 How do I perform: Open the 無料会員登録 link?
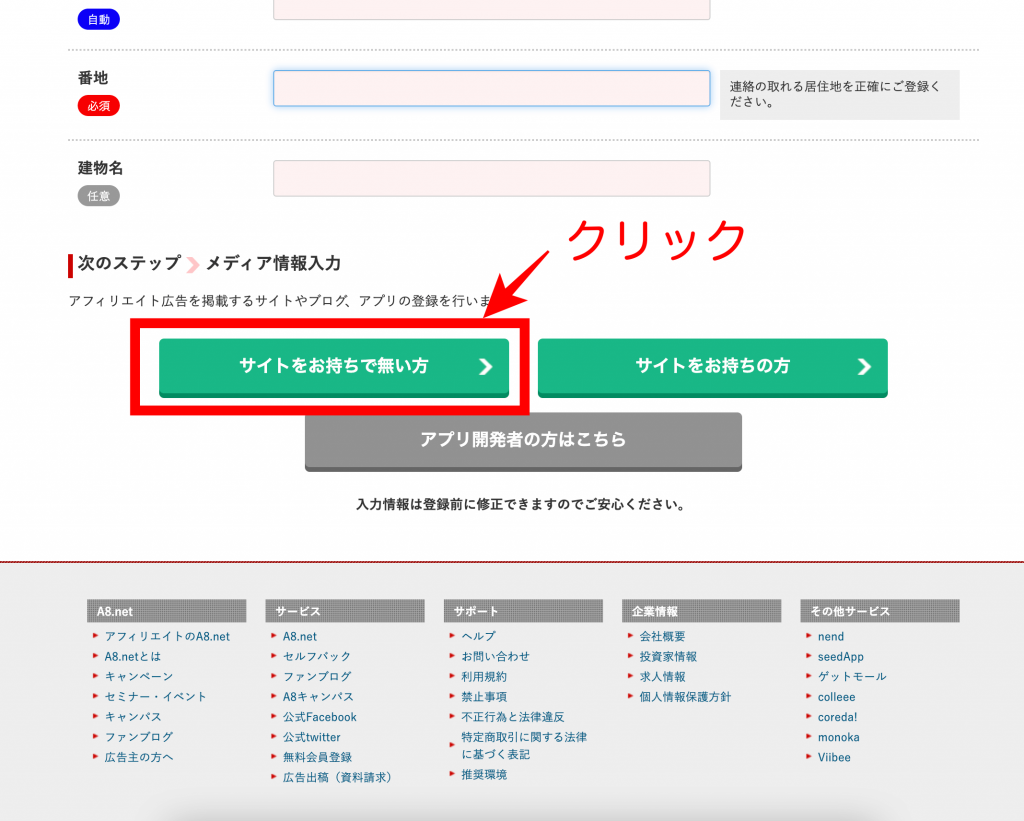317,757
